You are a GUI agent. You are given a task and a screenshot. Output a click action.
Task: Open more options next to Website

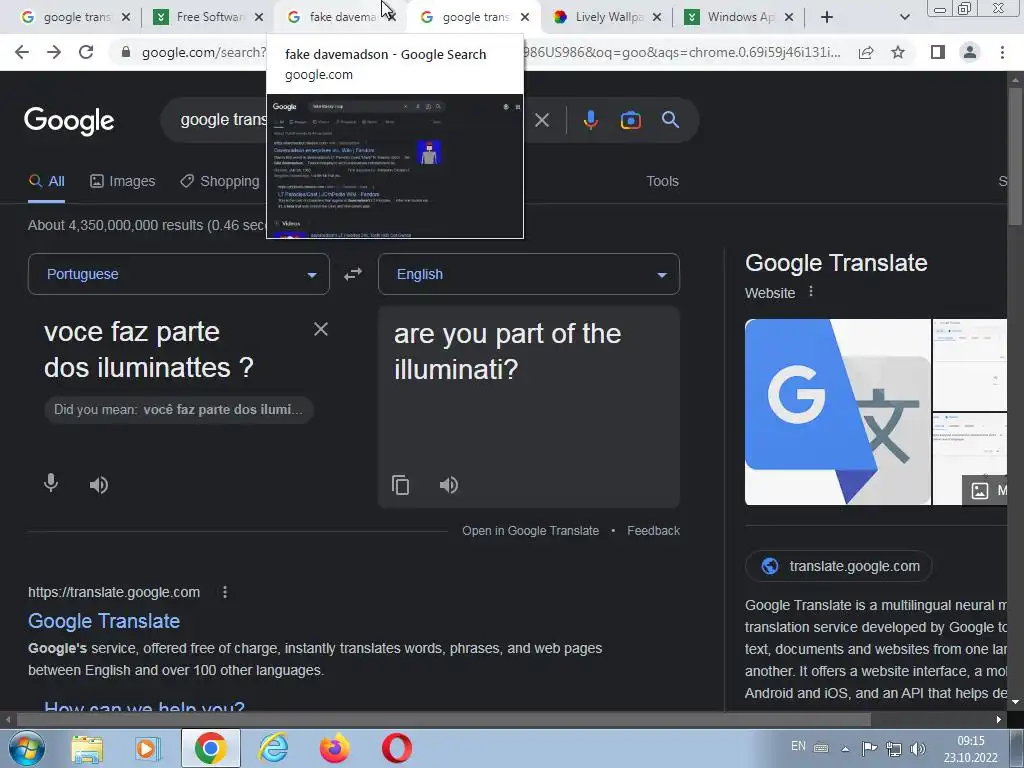click(811, 292)
